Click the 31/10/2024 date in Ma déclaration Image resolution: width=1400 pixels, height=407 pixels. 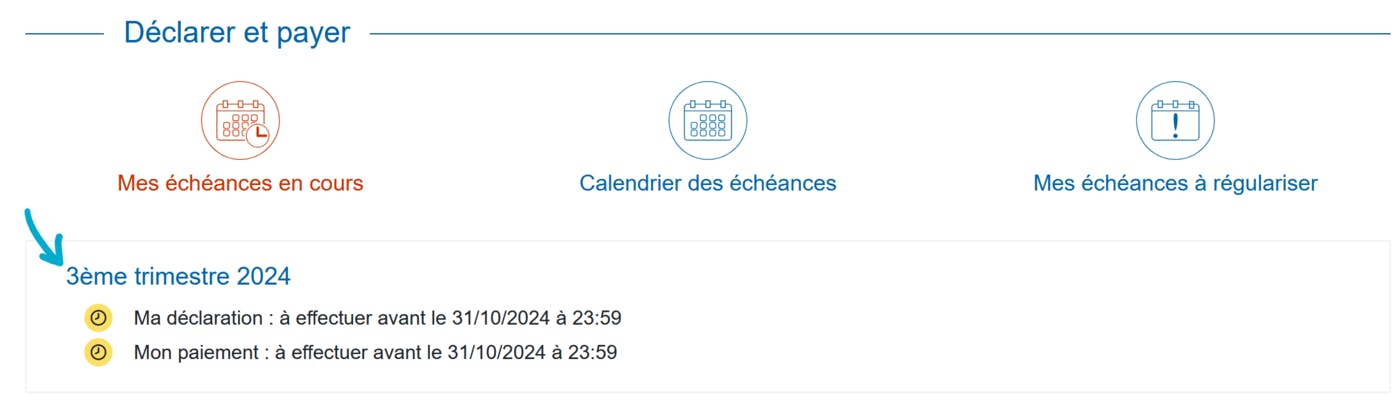coord(497,319)
